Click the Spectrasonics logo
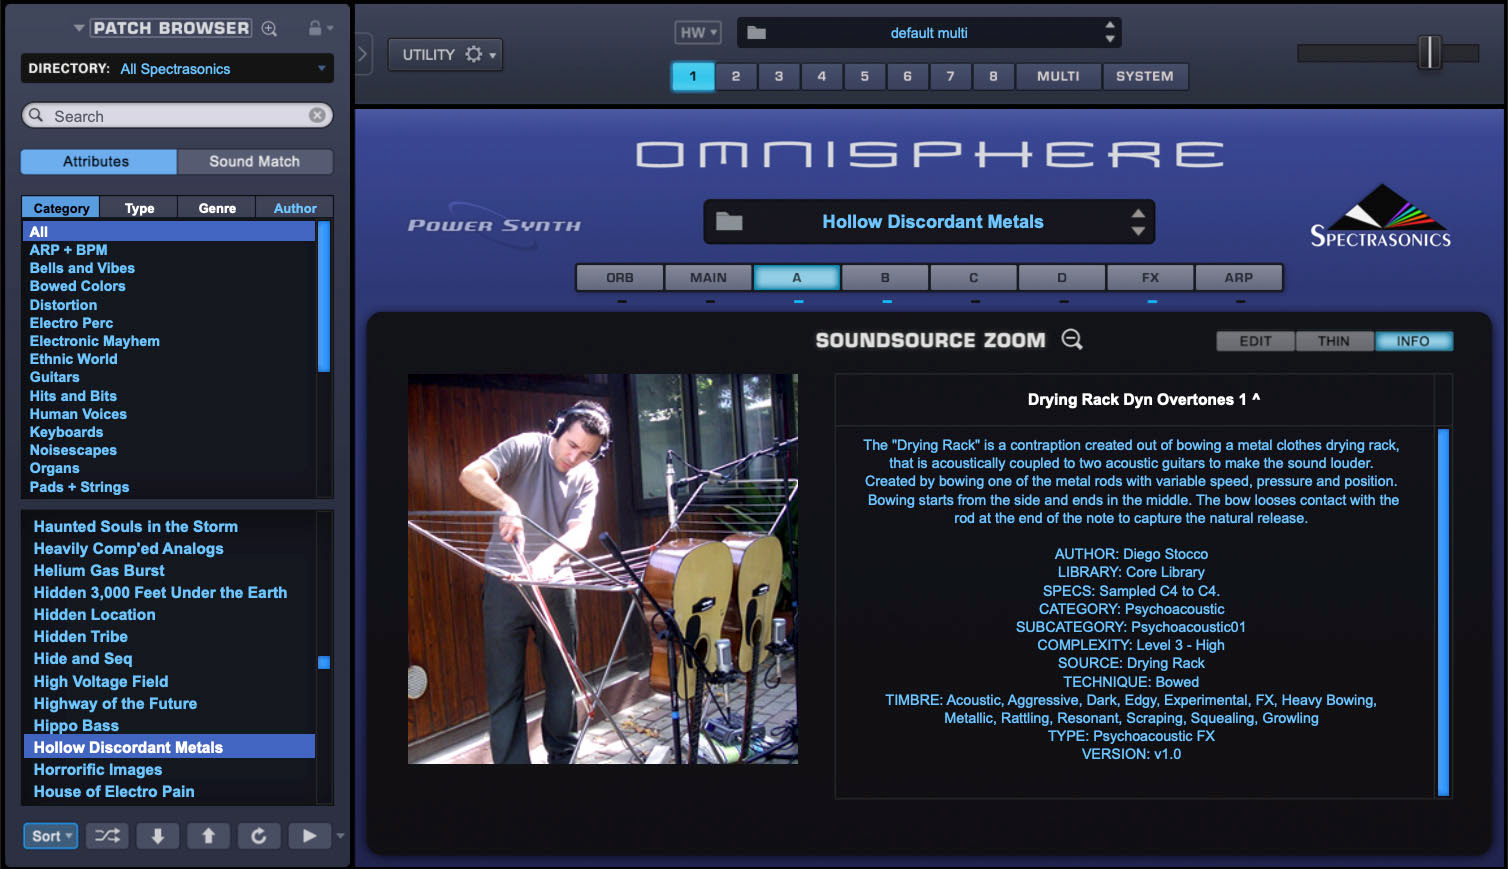Image resolution: width=1508 pixels, height=869 pixels. (x=1381, y=215)
